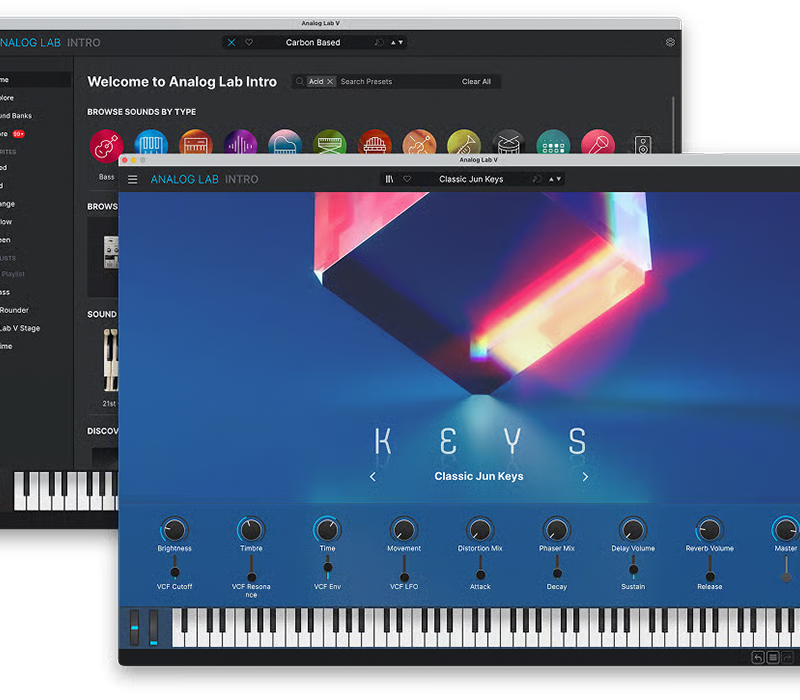
Task: Select the orange violin Strings sound type icon
Action: pos(419,142)
